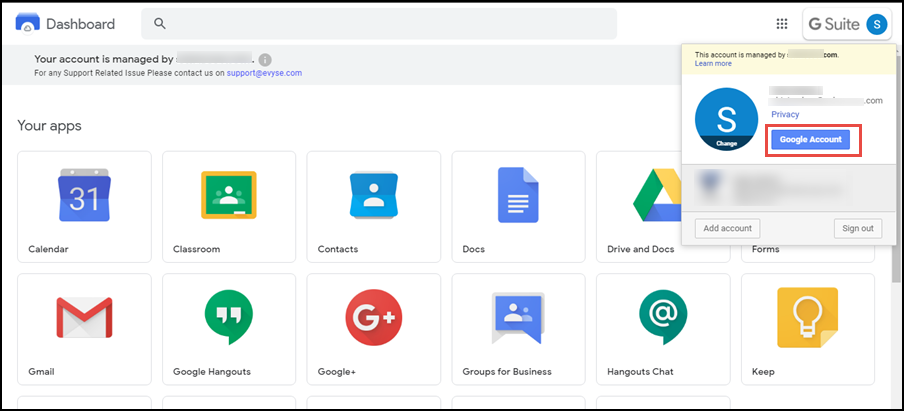Open the Calendar app icon
The height and width of the screenshot is (411, 904).
pyautogui.click(x=84, y=195)
